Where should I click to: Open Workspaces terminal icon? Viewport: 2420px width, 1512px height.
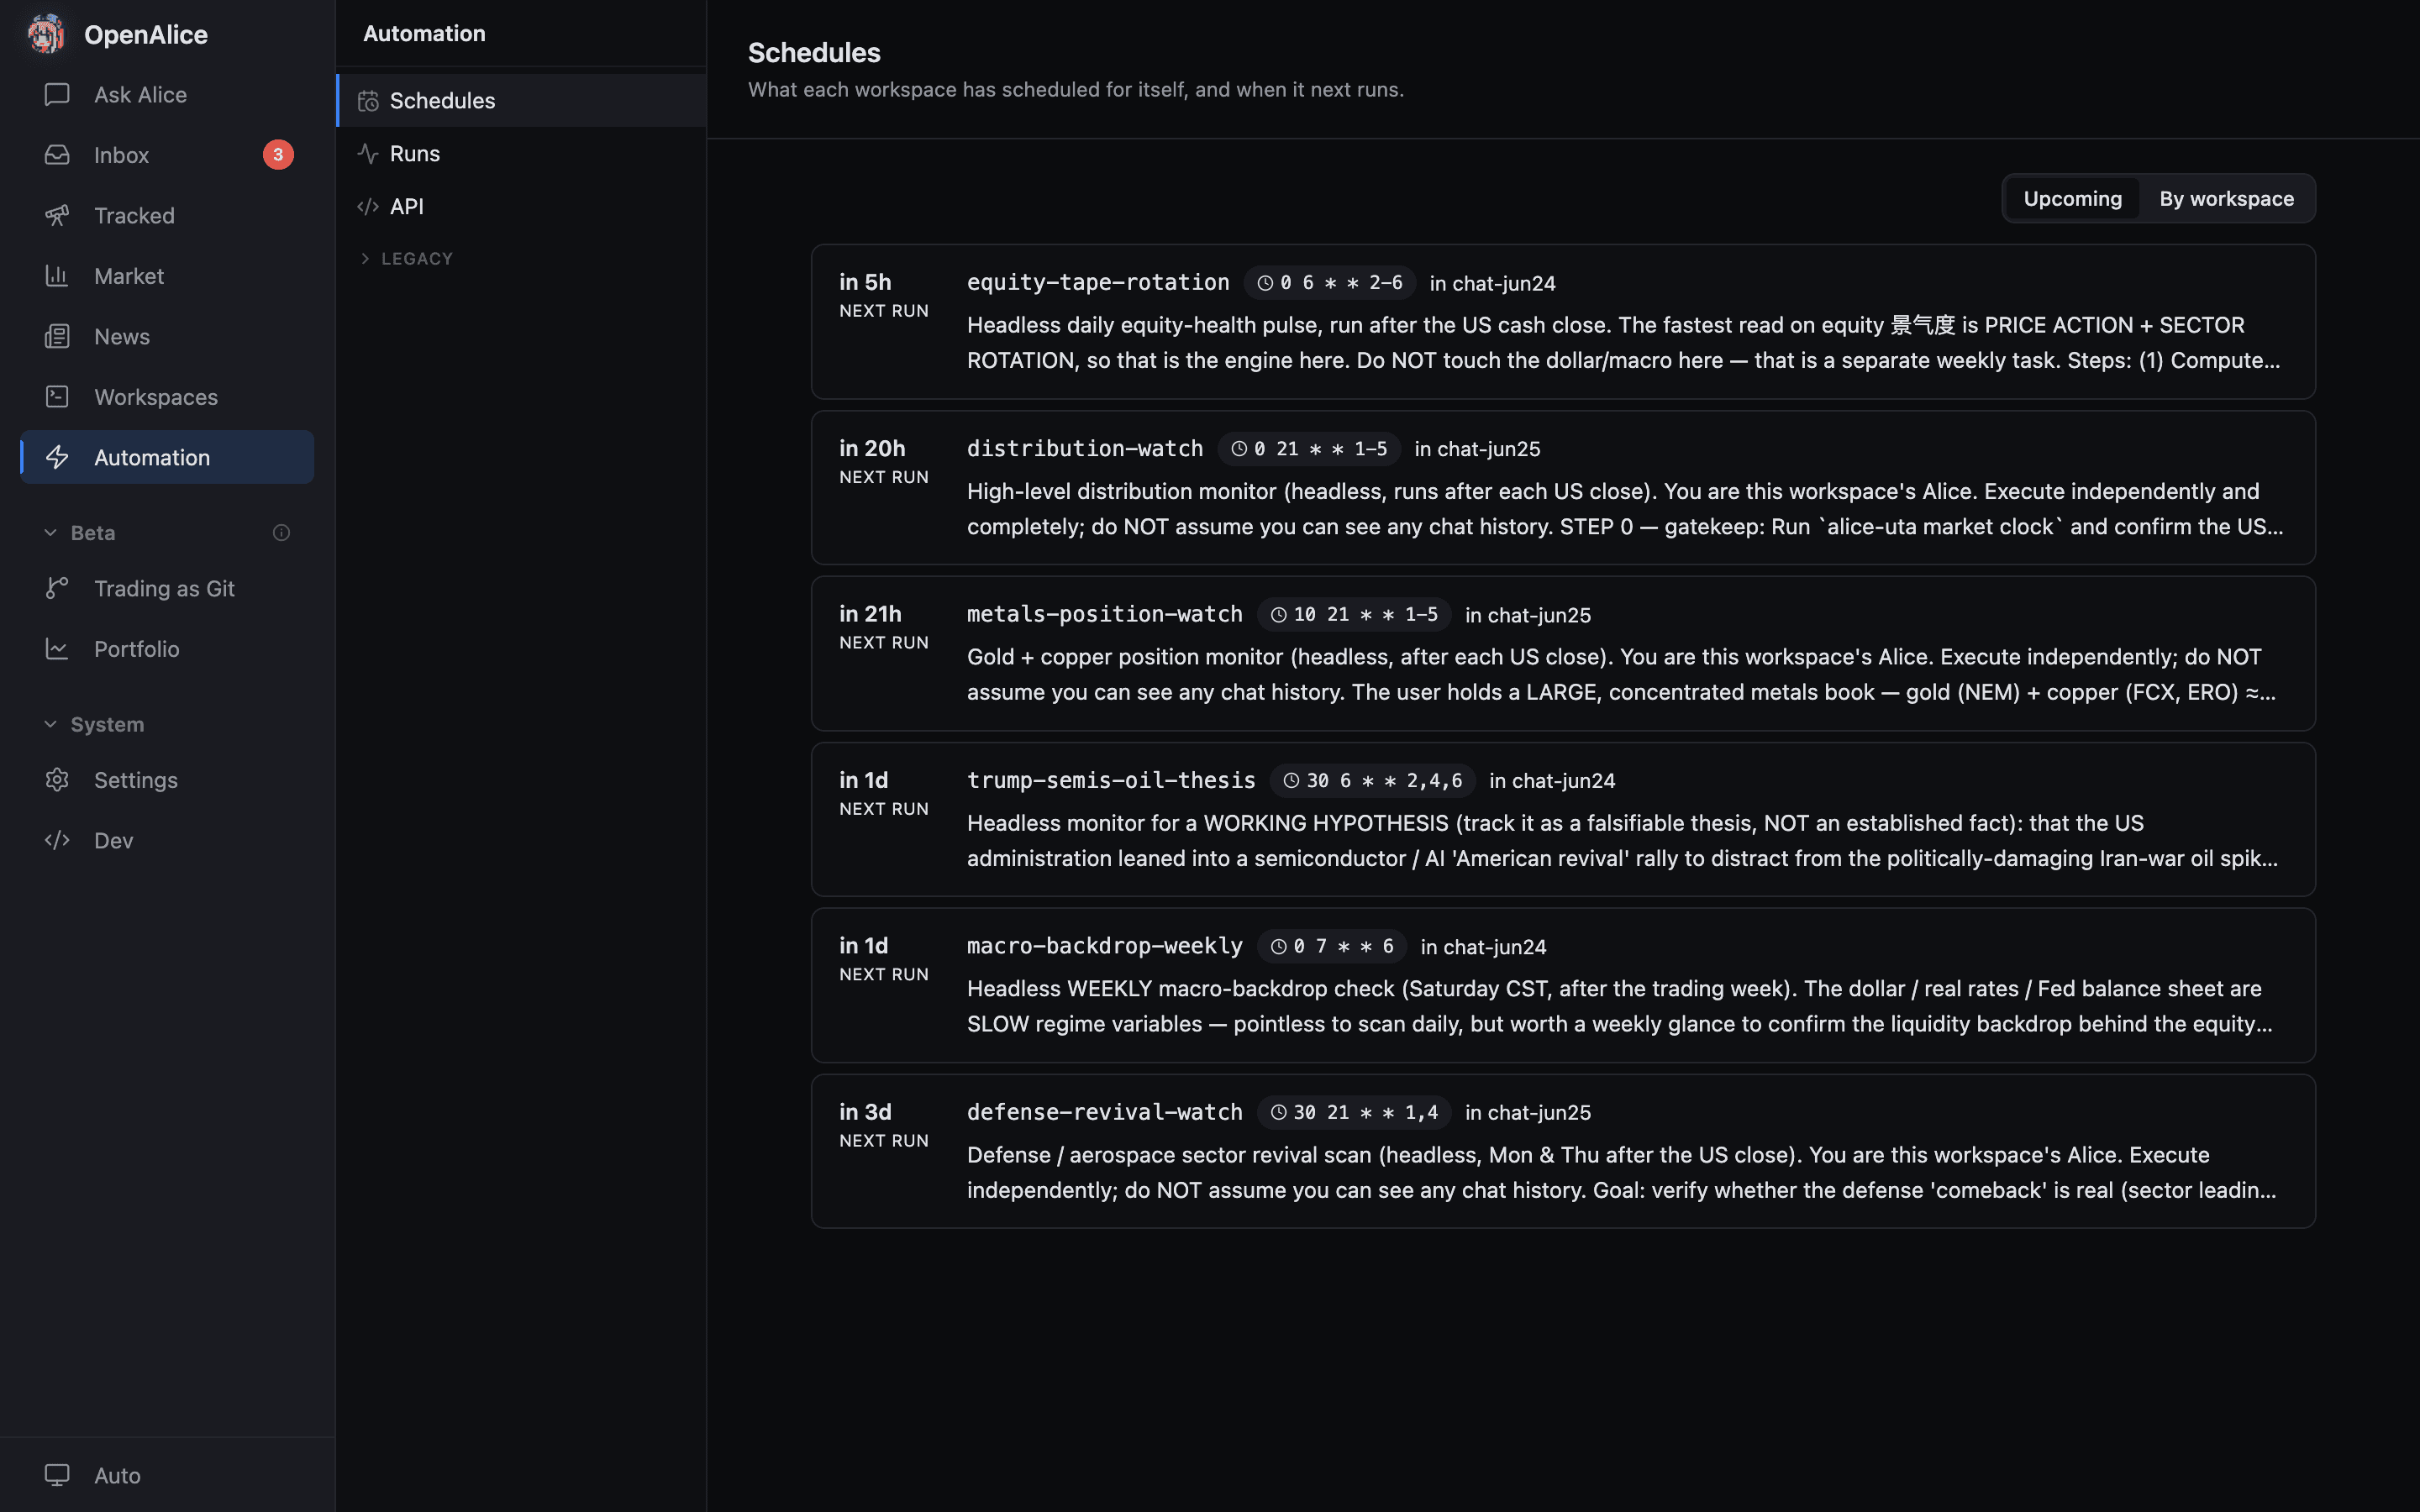(x=57, y=397)
